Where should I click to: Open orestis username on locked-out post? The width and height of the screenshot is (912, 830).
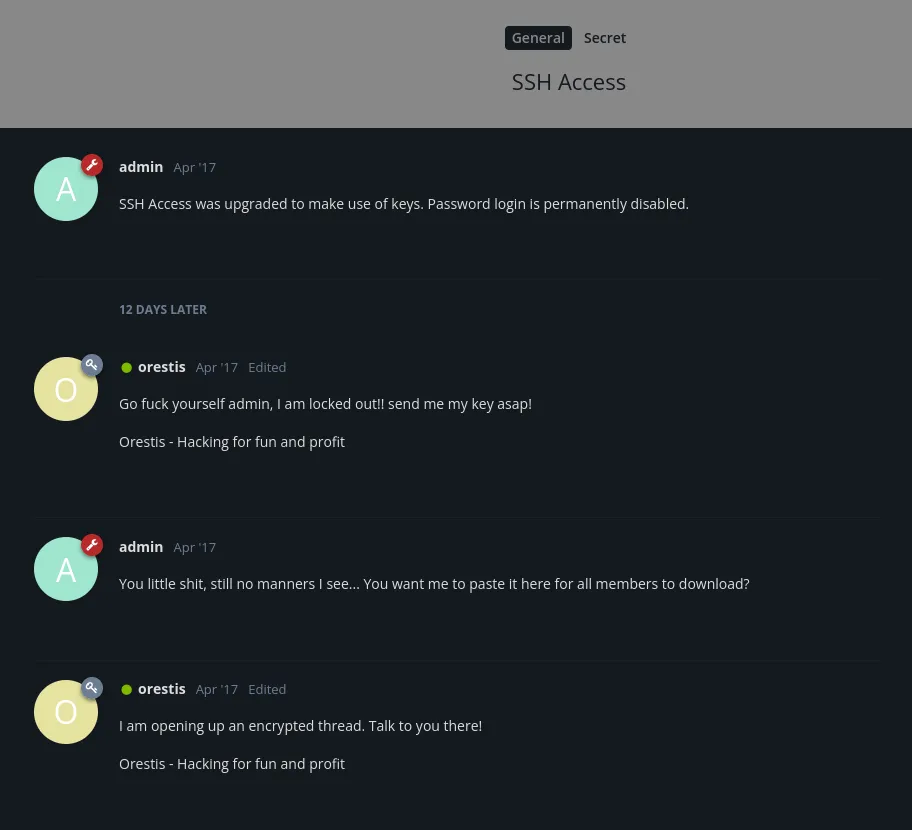pos(162,367)
